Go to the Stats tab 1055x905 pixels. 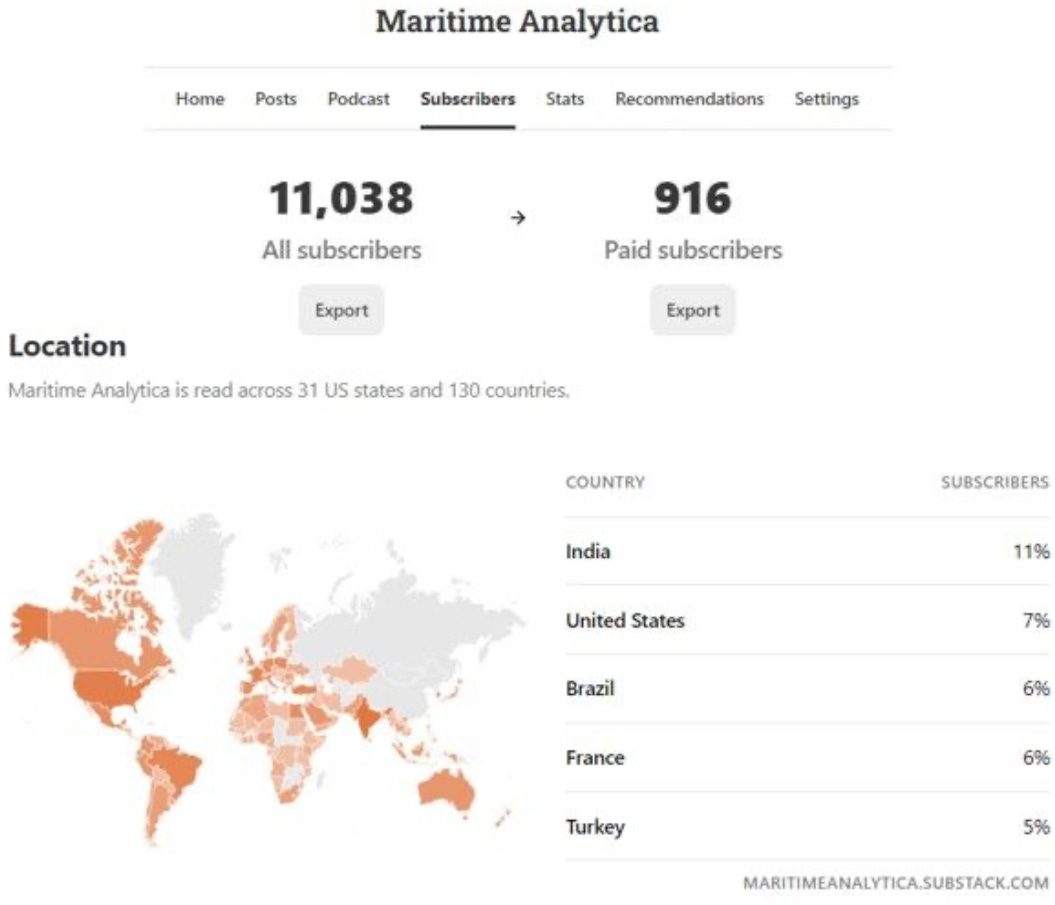(x=565, y=99)
